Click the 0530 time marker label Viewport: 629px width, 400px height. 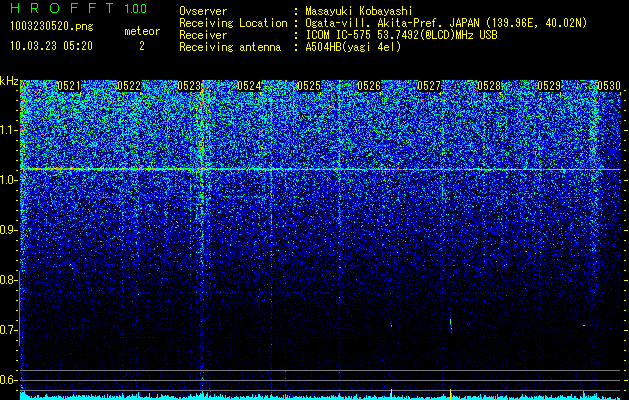pos(609,86)
